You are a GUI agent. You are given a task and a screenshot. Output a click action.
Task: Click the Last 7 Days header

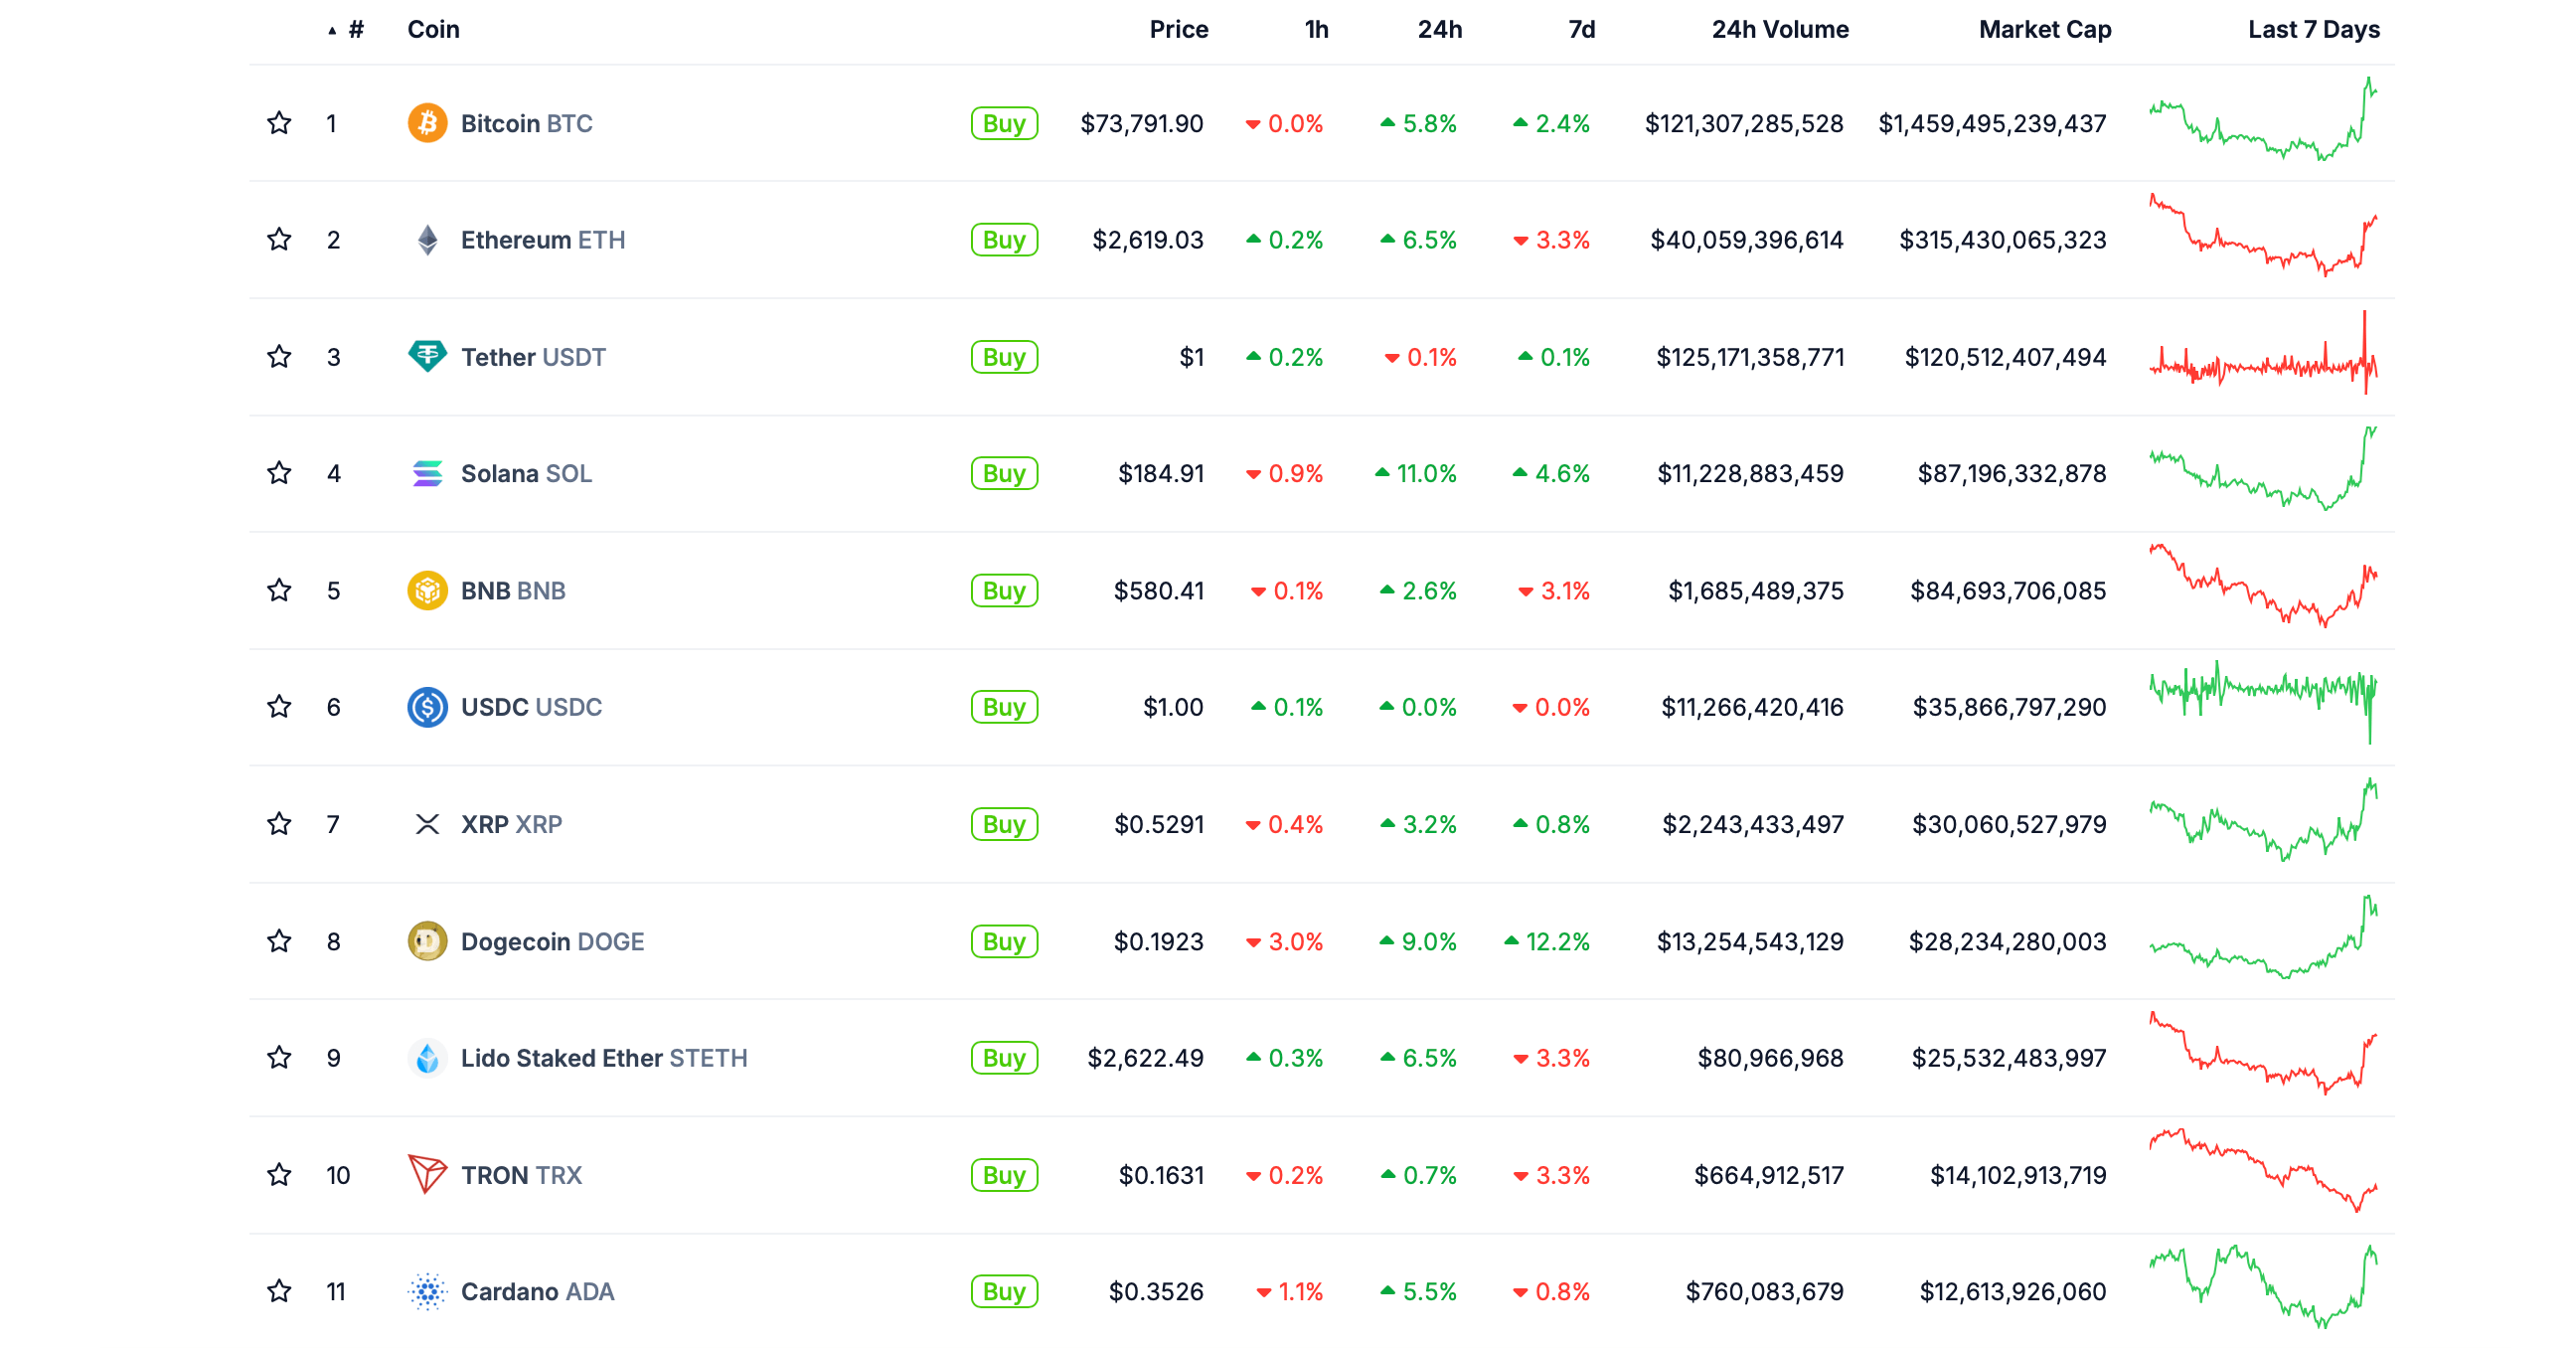tap(2314, 30)
